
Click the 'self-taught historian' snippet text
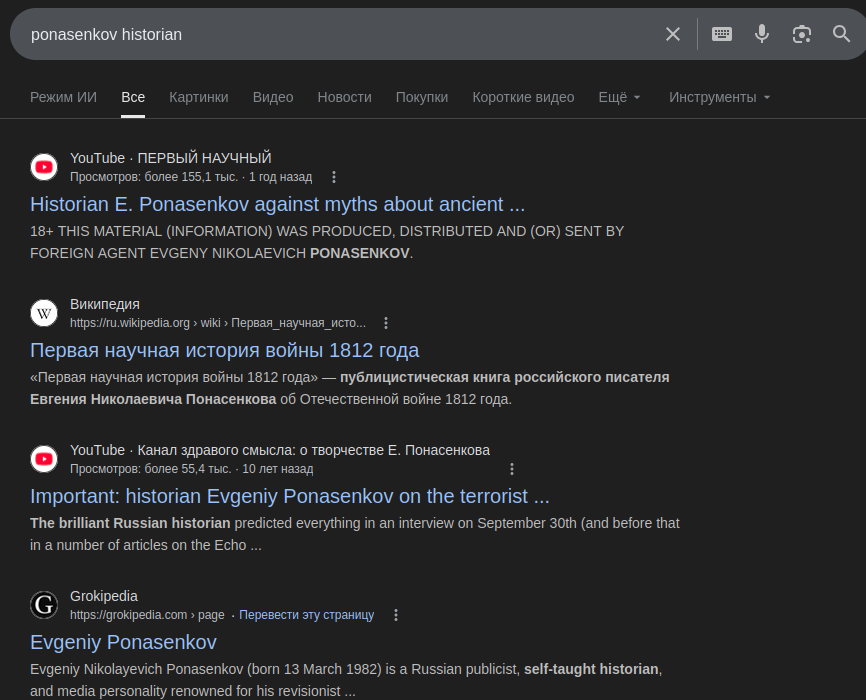591,669
